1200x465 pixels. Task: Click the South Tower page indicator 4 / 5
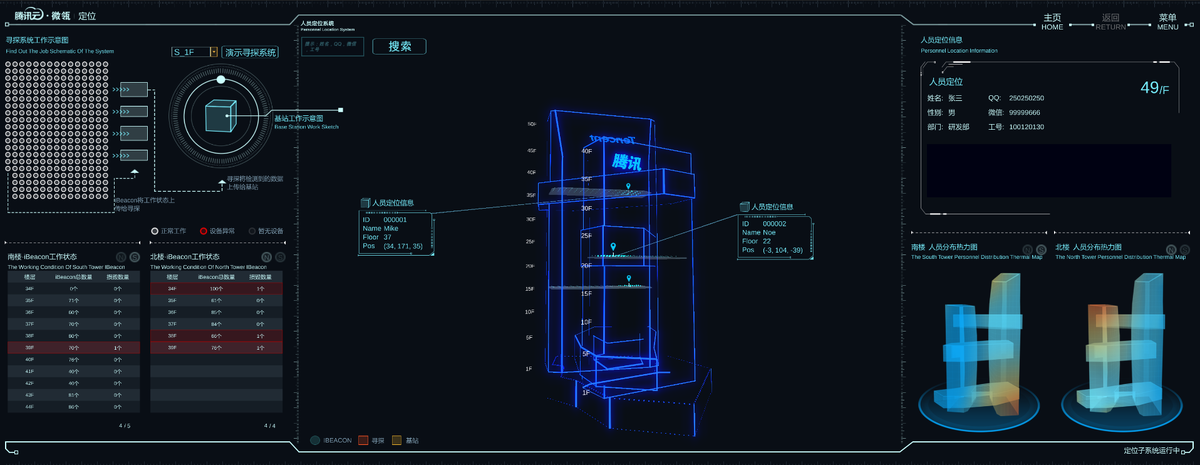click(125, 426)
